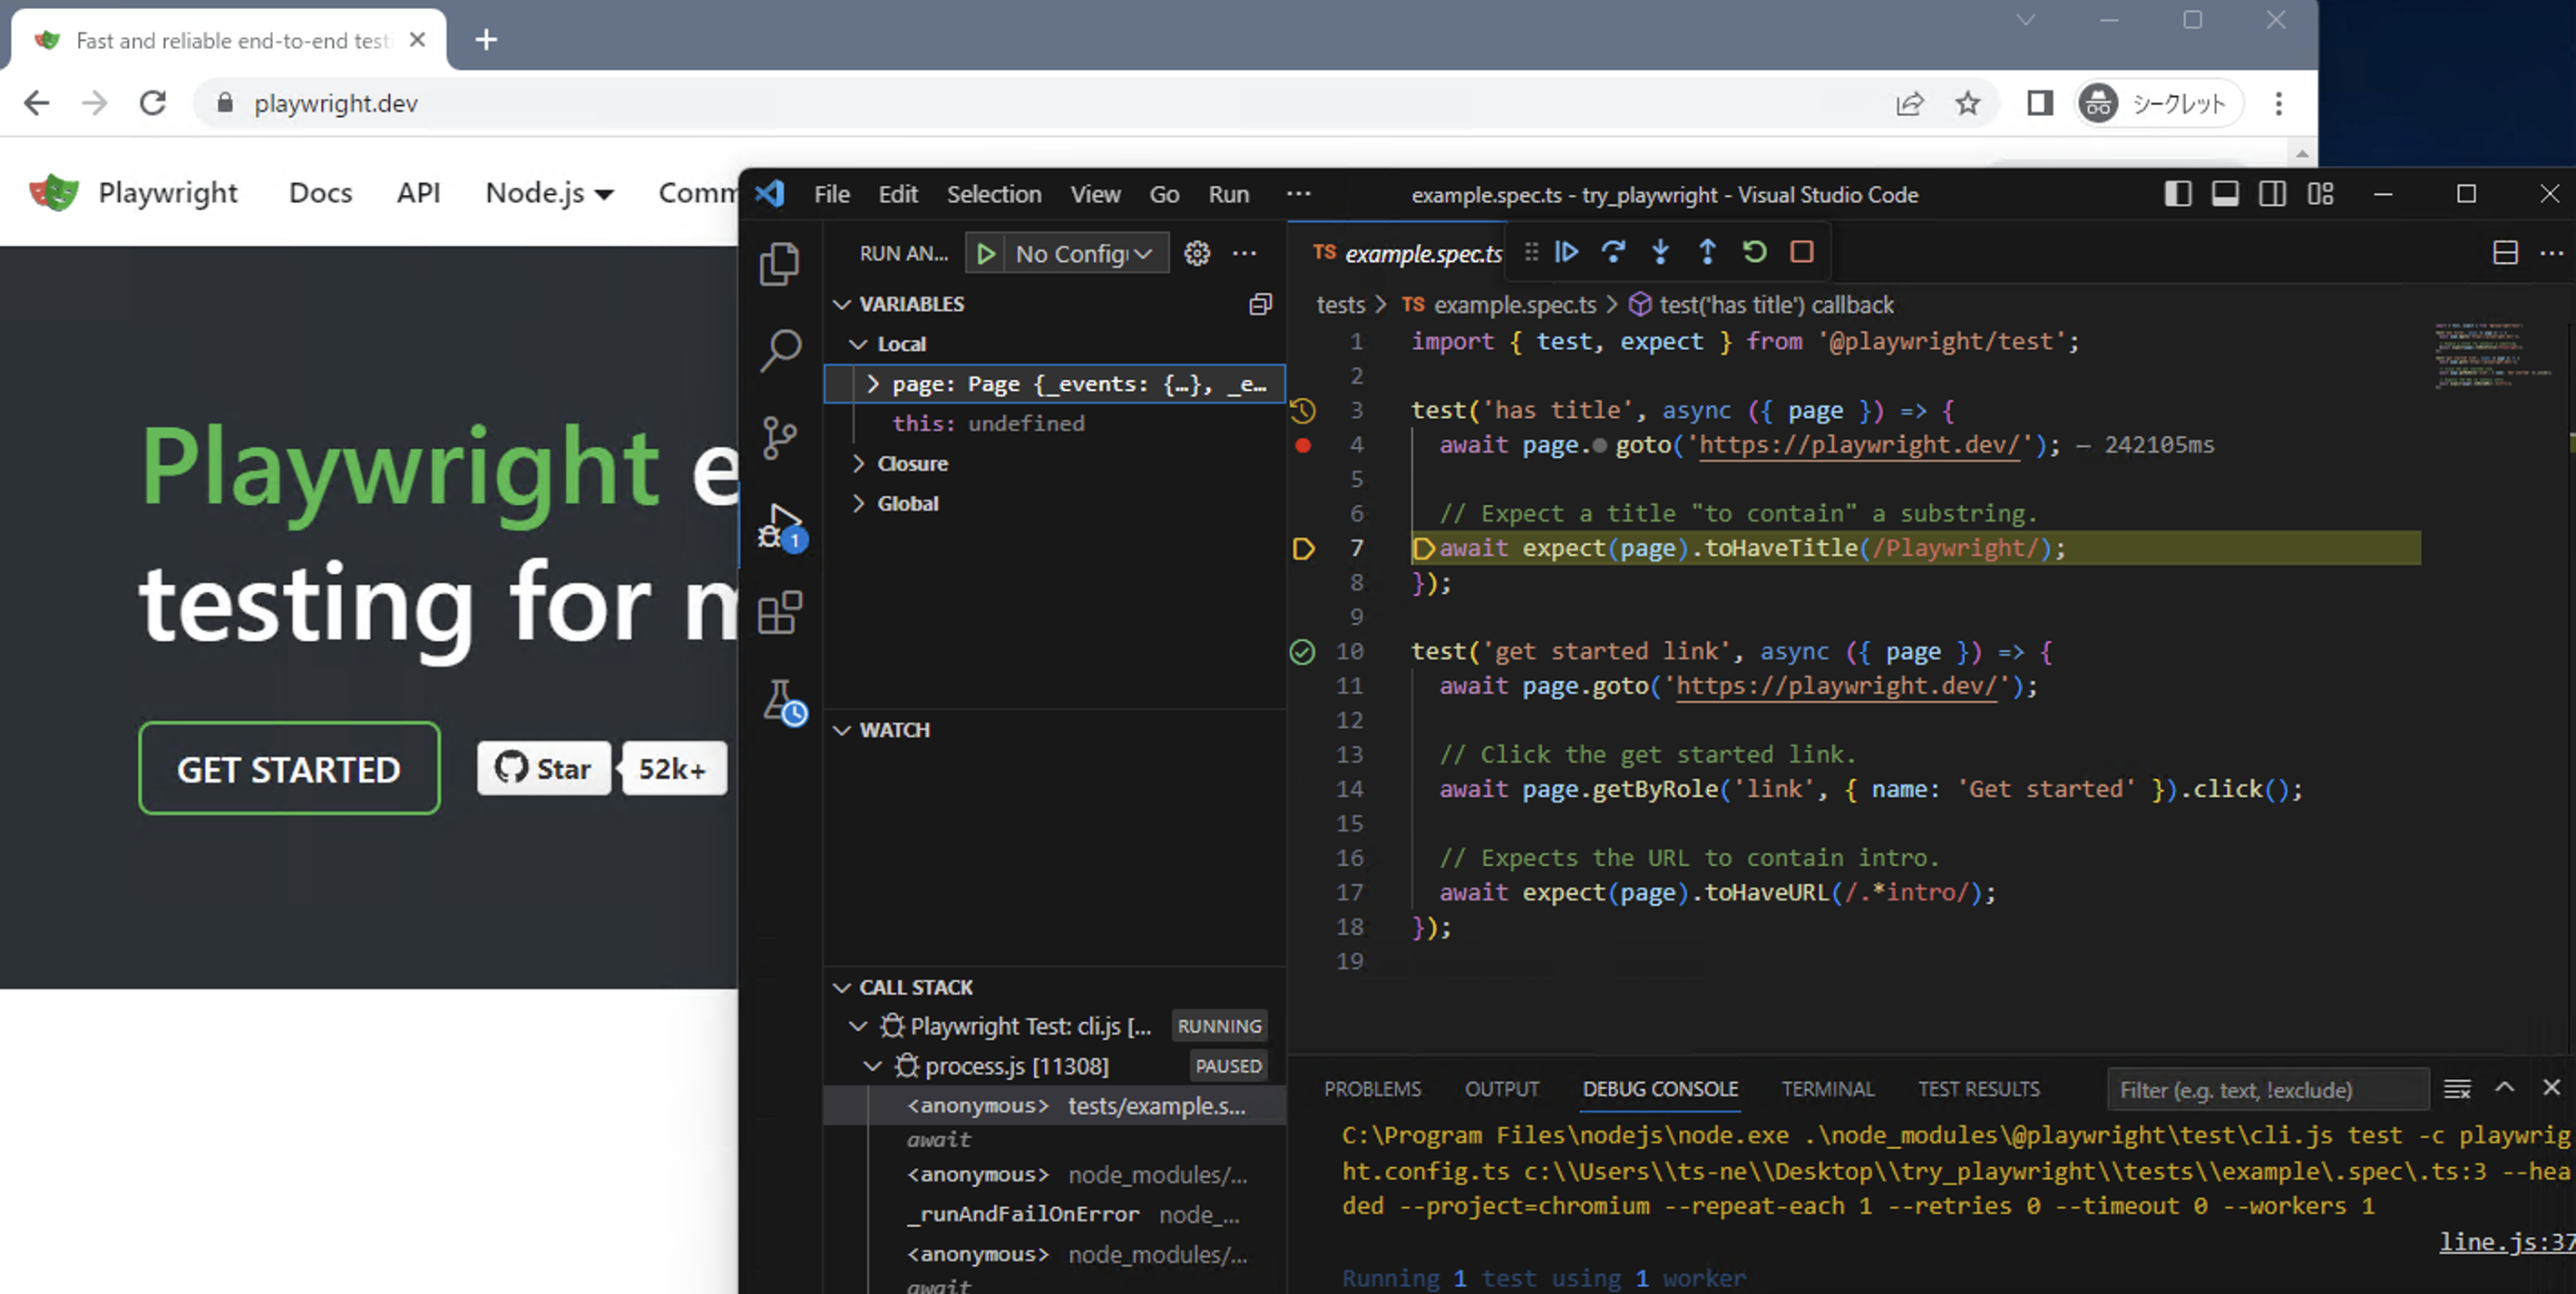The width and height of the screenshot is (2576, 1294).
Task: Click GET STARTED on the Playwright page
Action: pos(288,768)
